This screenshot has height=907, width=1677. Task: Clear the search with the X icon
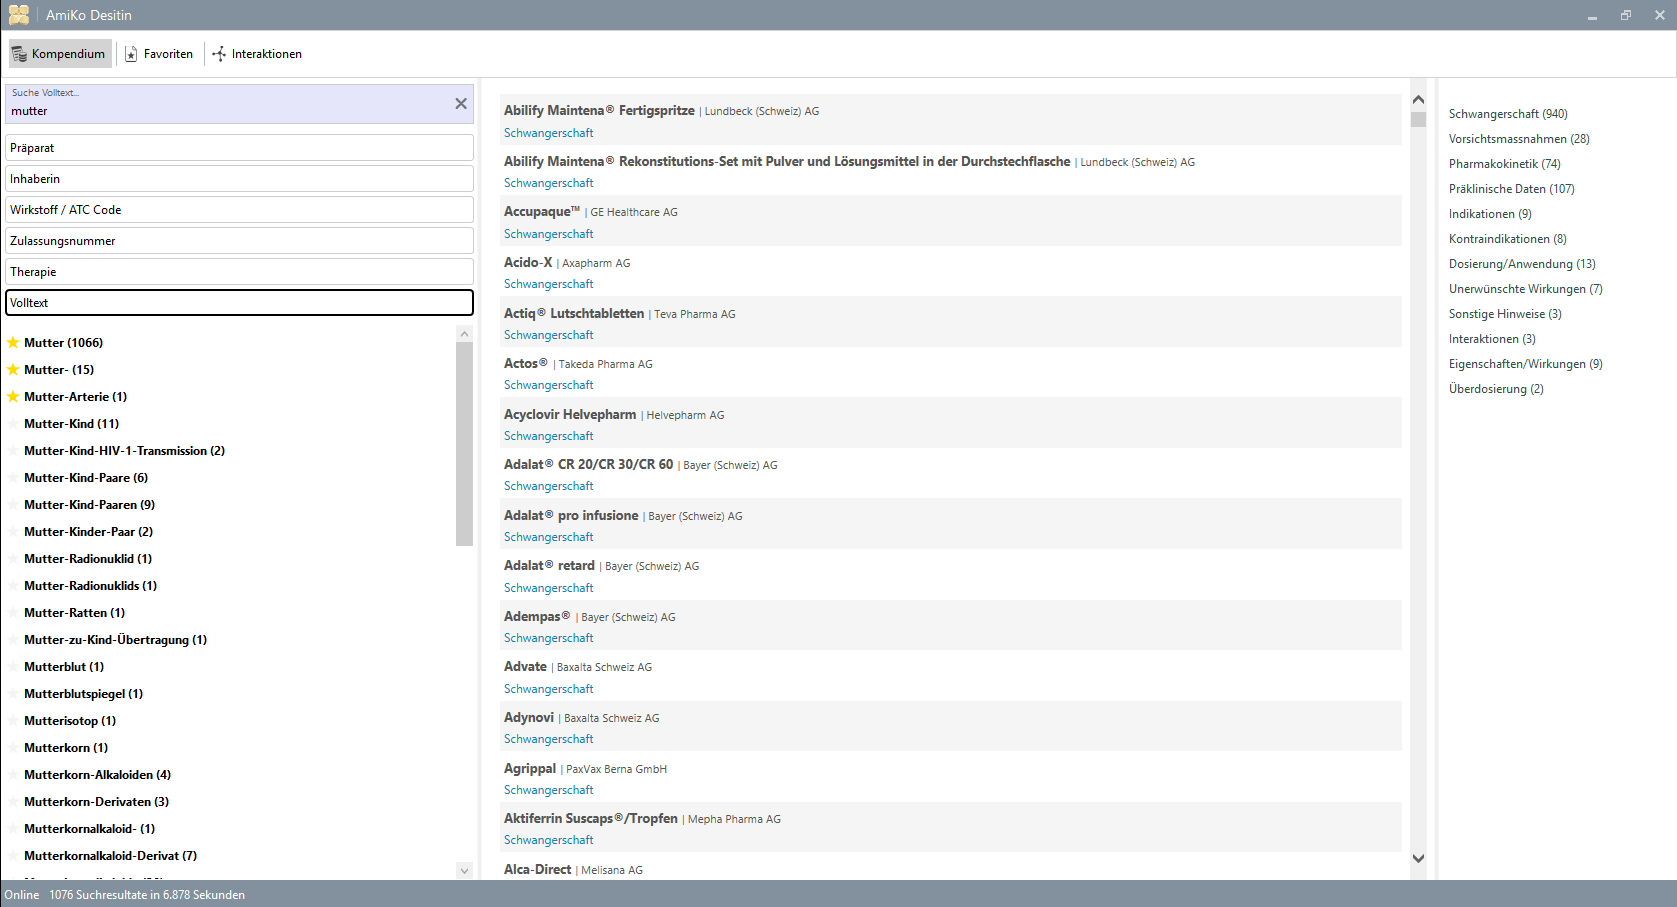[461, 102]
